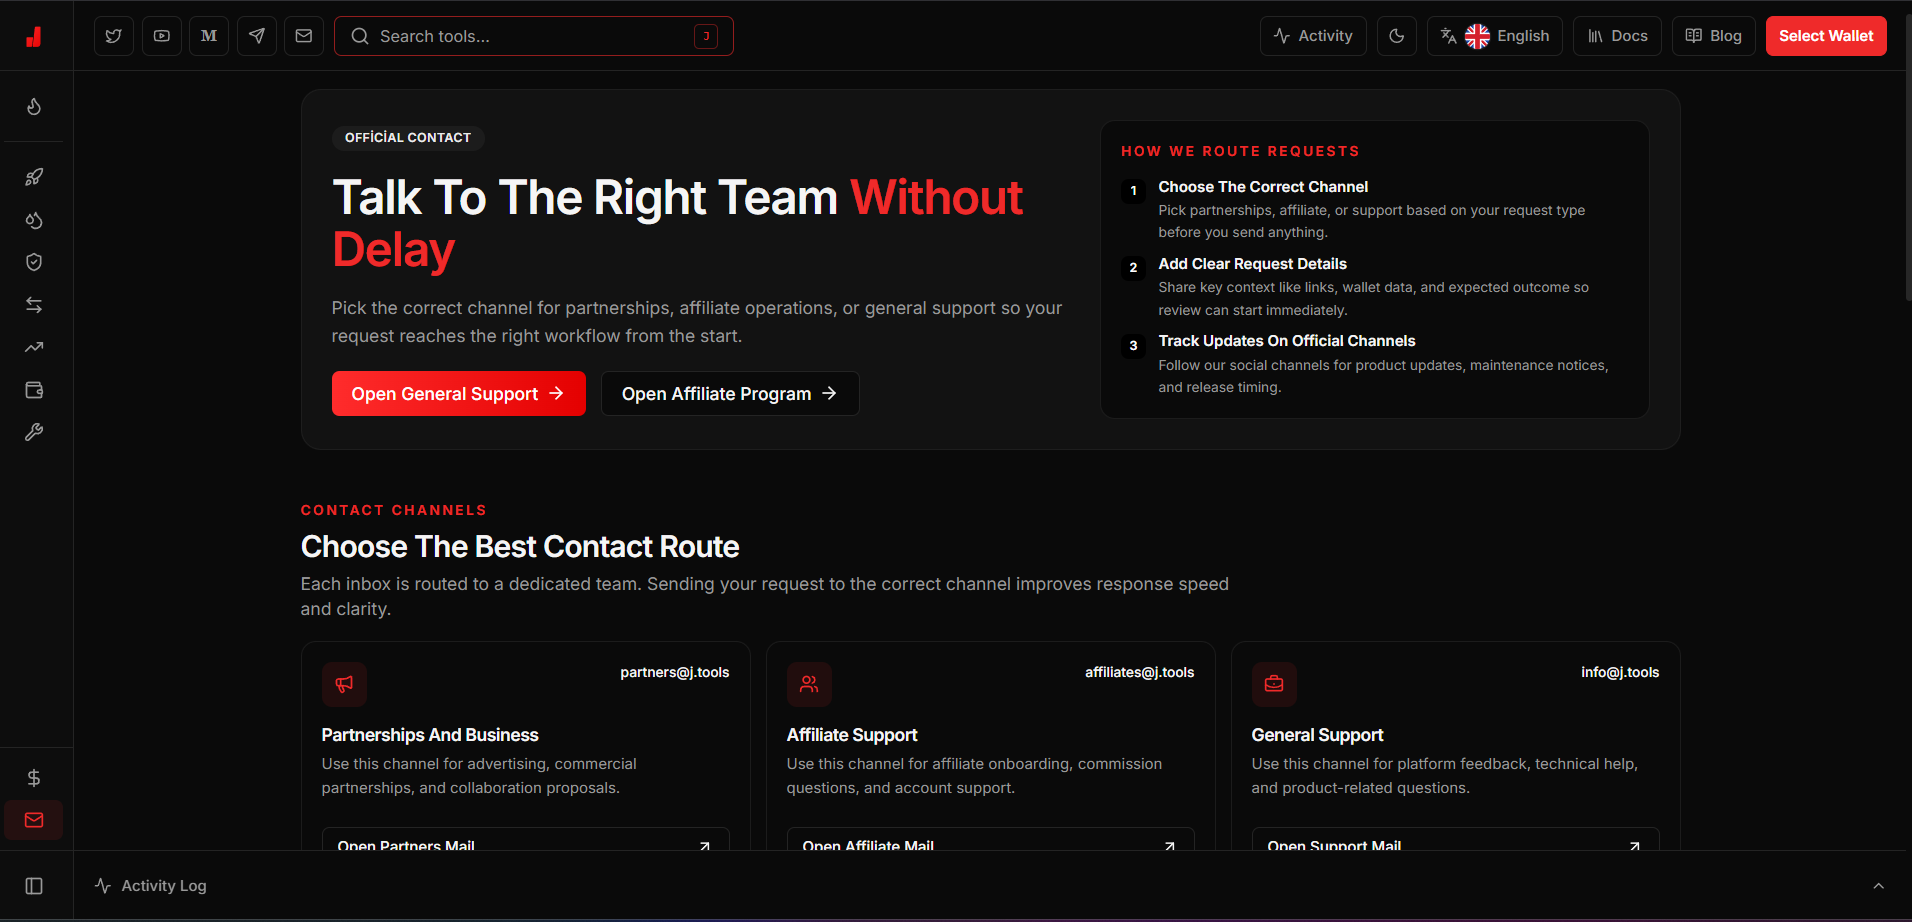Screen dimensions: 1912x922
Task: Click the Choose The Best Contact Route heading
Action: [x=520, y=547]
